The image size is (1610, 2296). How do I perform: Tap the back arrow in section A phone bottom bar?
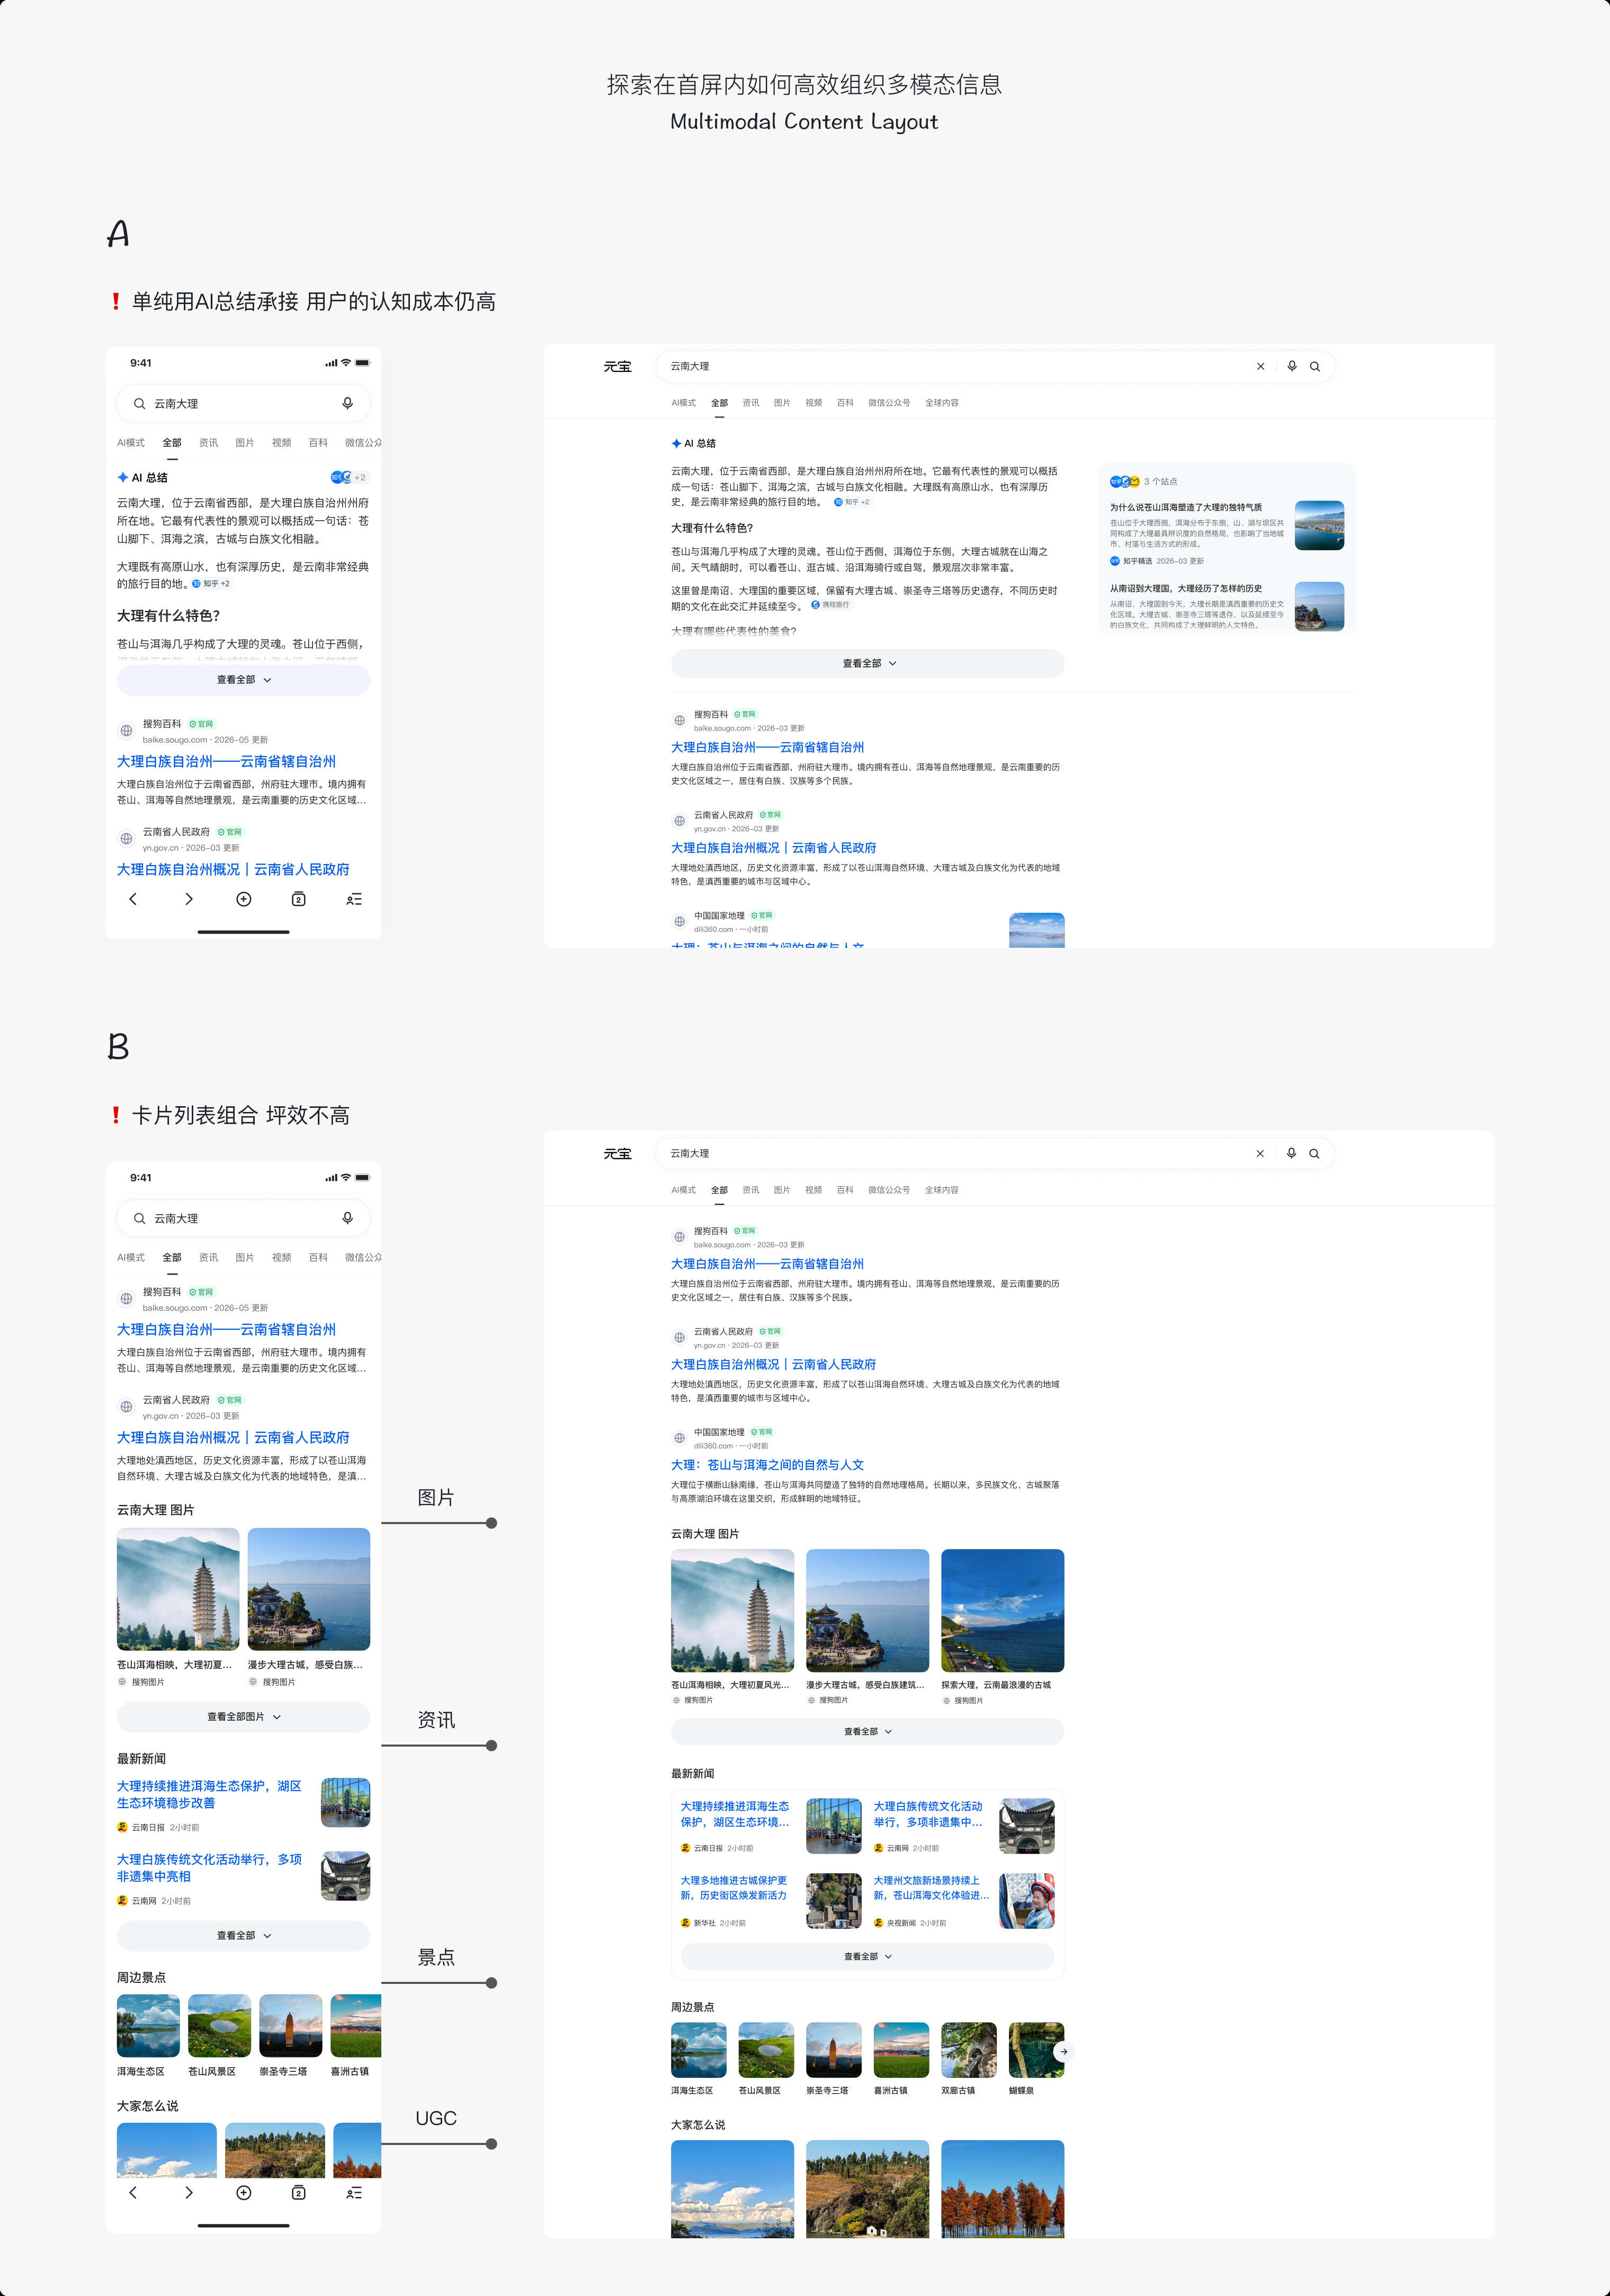133,899
